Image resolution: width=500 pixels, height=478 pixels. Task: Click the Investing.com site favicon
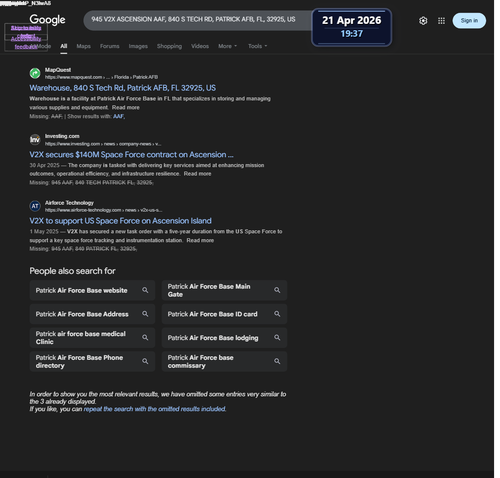pyautogui.click(x=35, y=139)
